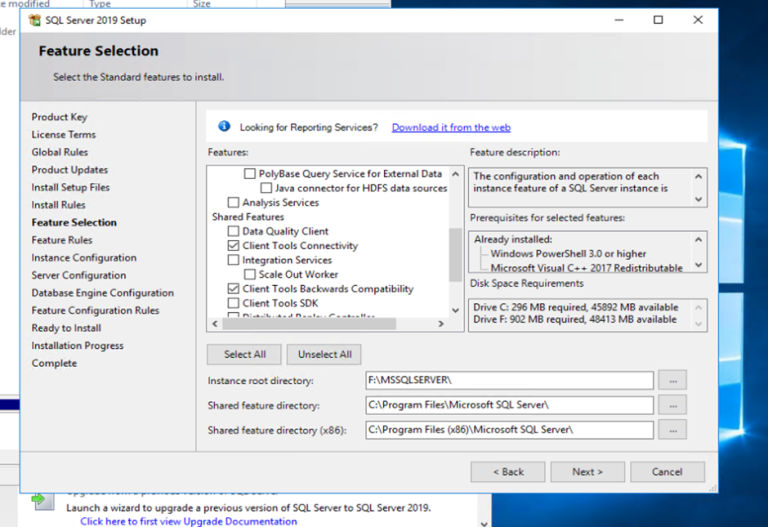This screenshot has width=768, height=527.
Task: Uncheck Client Tools Connectivity
Action: pos(234,245)
